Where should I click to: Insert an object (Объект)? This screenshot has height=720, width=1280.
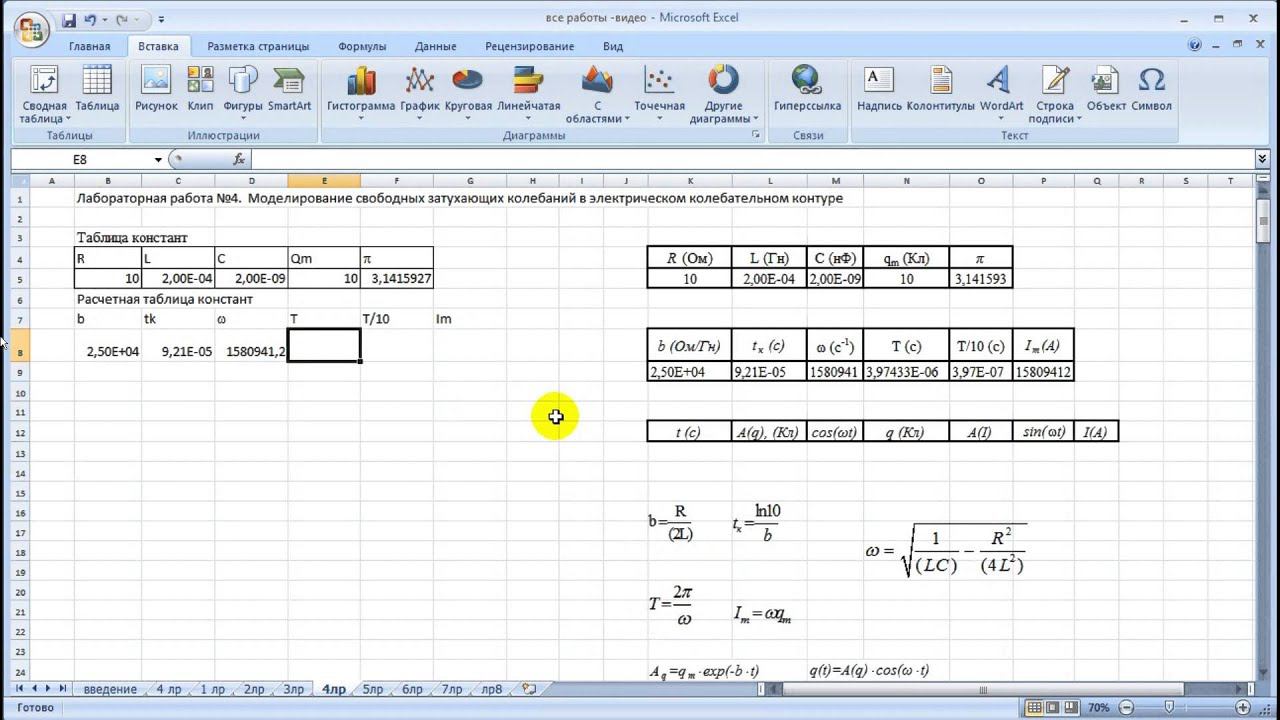(1106, 89)
